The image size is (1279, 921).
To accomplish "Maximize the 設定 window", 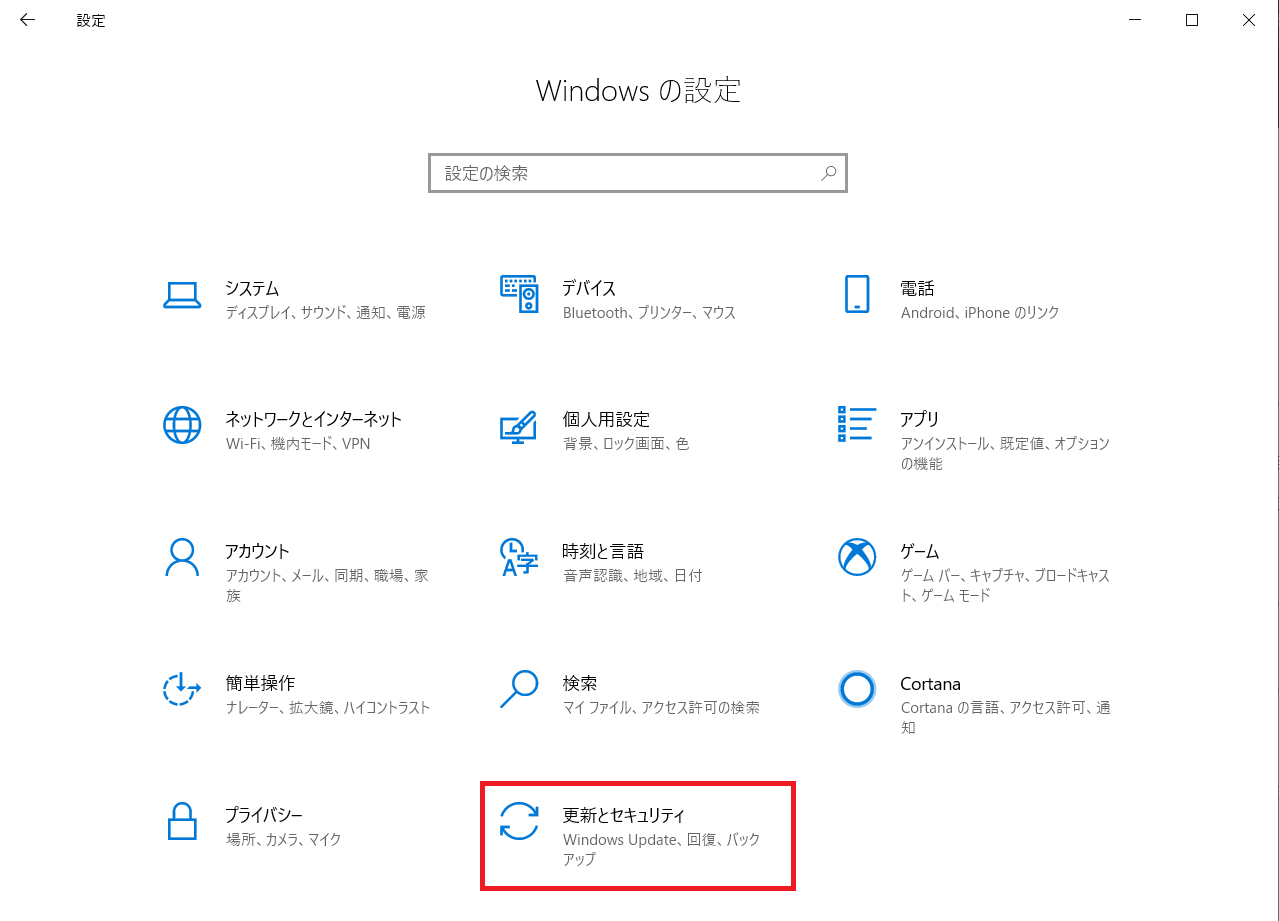I will [1192, 20].
